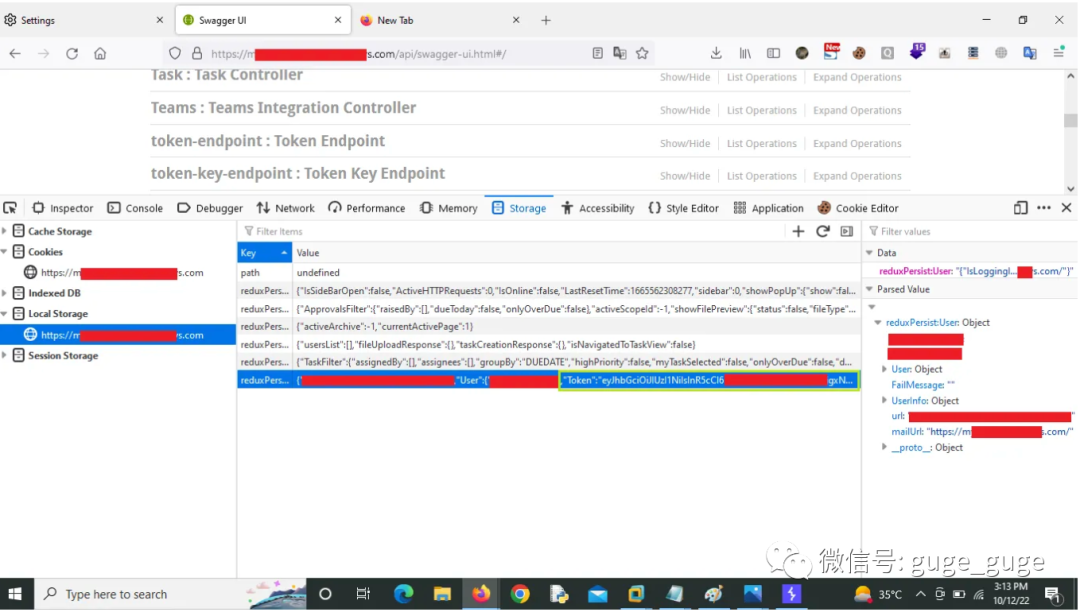Close the DevTools panel

pos(1066,208)
